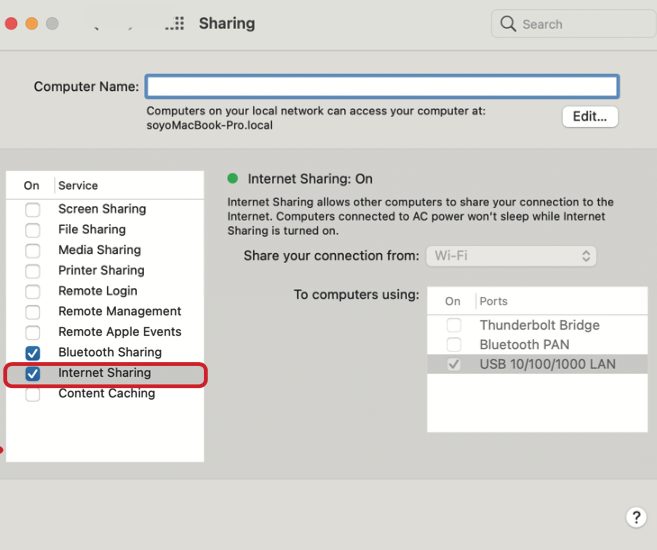
Task: Uncheck the Bluetooth Sharing checkbox
Action: point(33,353)
